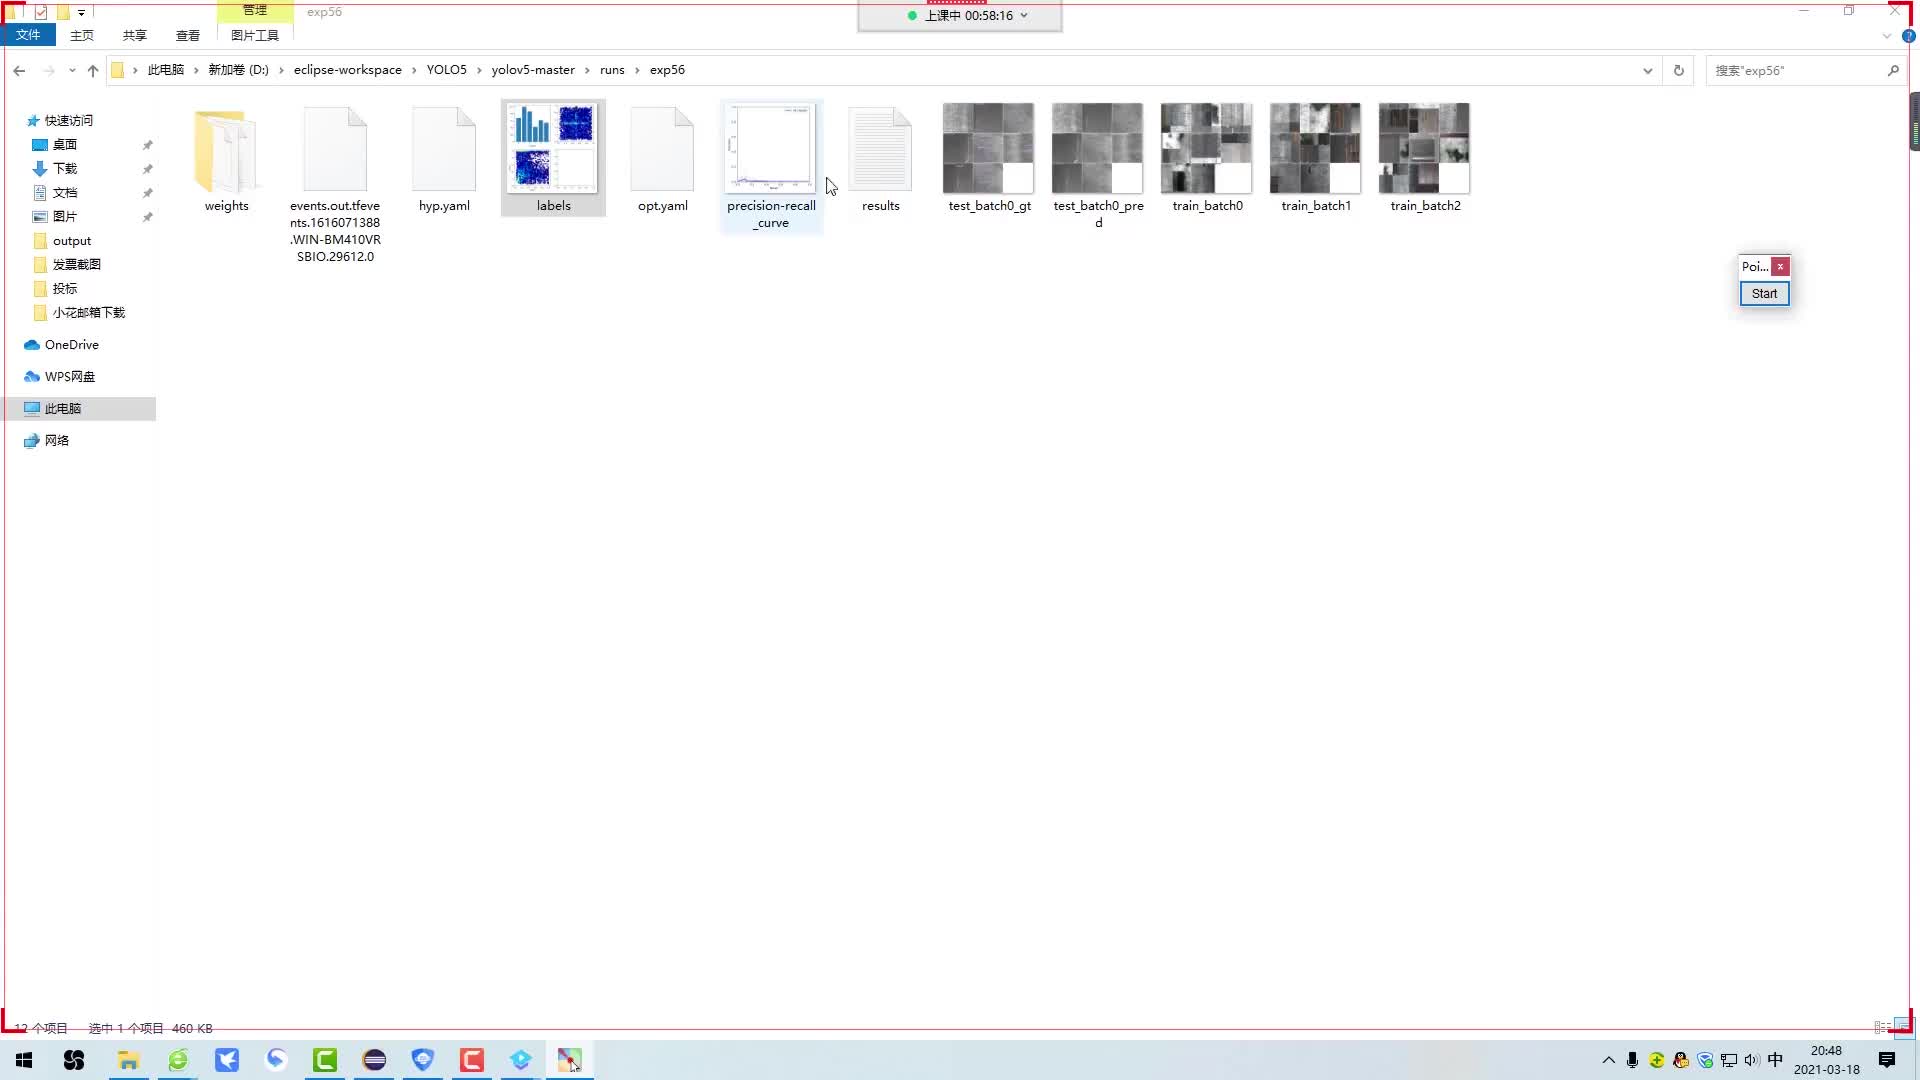
Task: Open 桌面 in the navigation pane
Action: (x=65, y=144)
